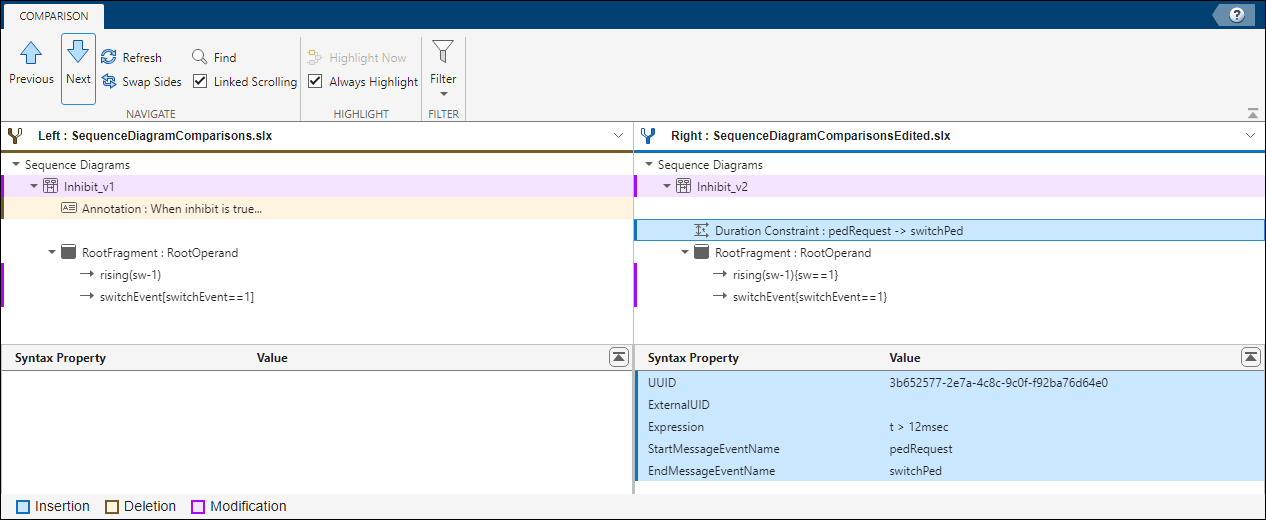Expand the left file SequenceDiagramComparisons.slx dropdown
Screen dimensions: 1266x520
pyautogui.click(x=618, y=135)
